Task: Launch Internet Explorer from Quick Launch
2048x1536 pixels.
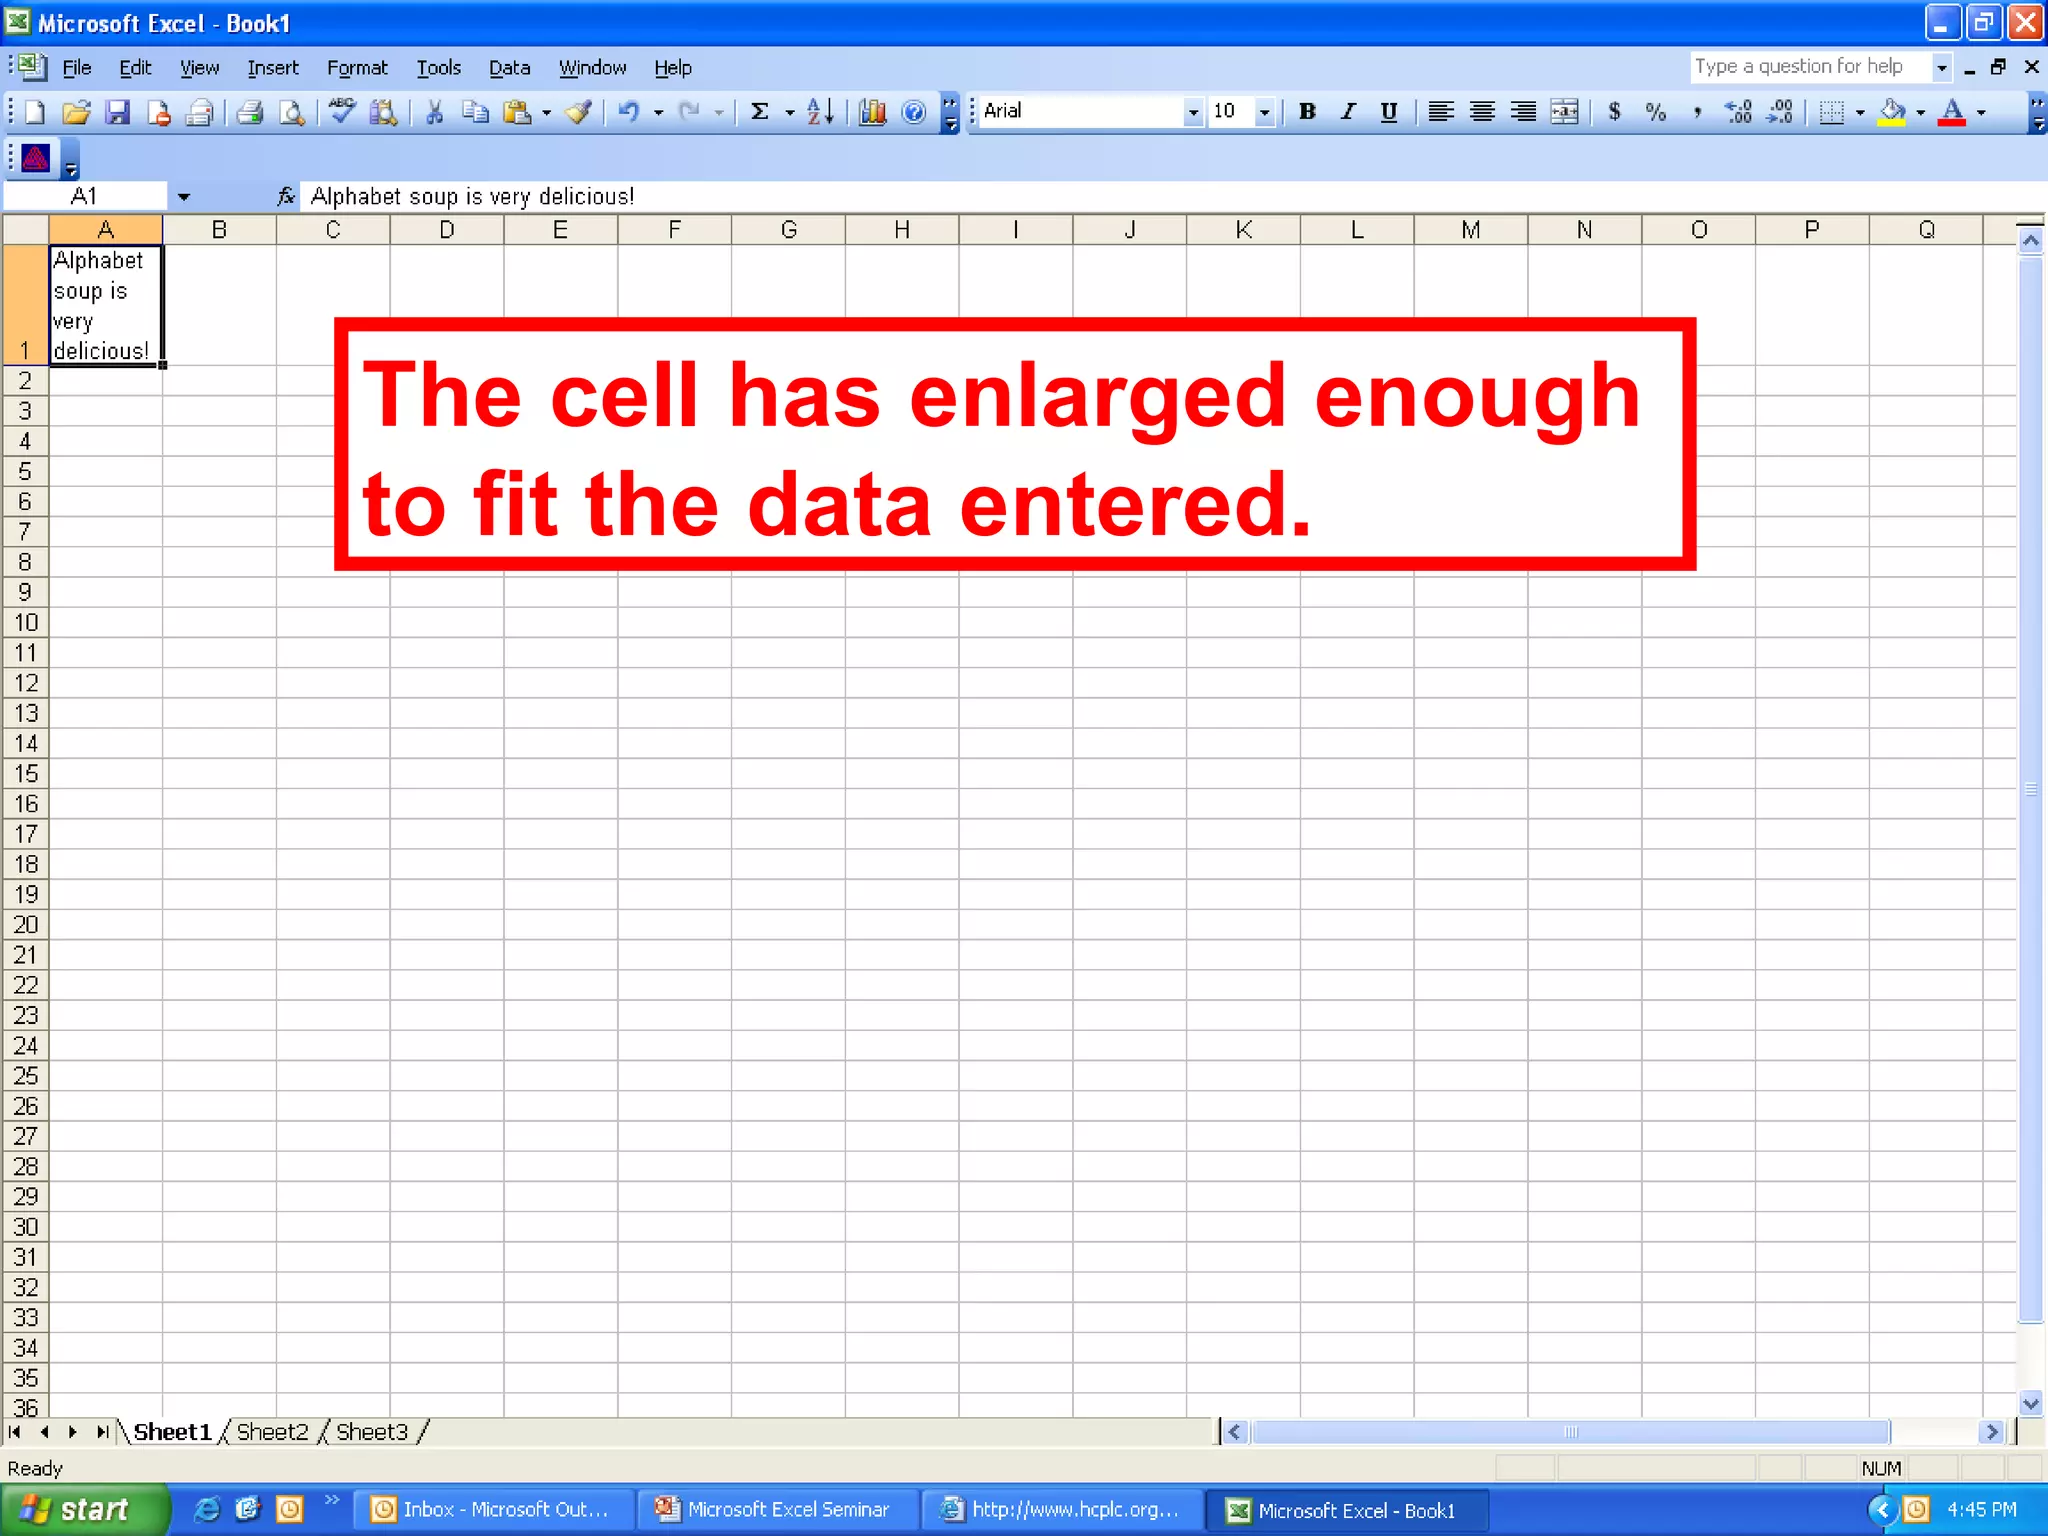Action: click(x=206, y=1509)
